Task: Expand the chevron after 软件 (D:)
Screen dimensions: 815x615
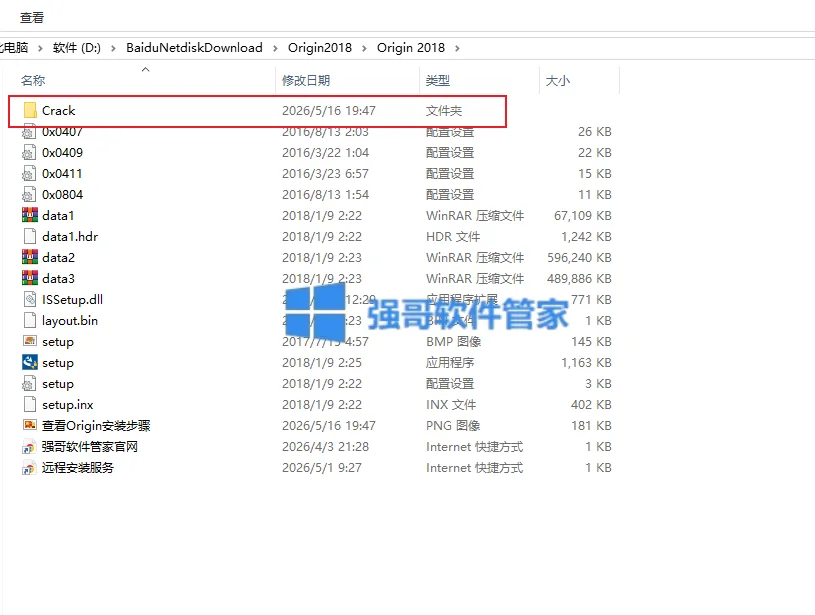Action: coord(113,48)
